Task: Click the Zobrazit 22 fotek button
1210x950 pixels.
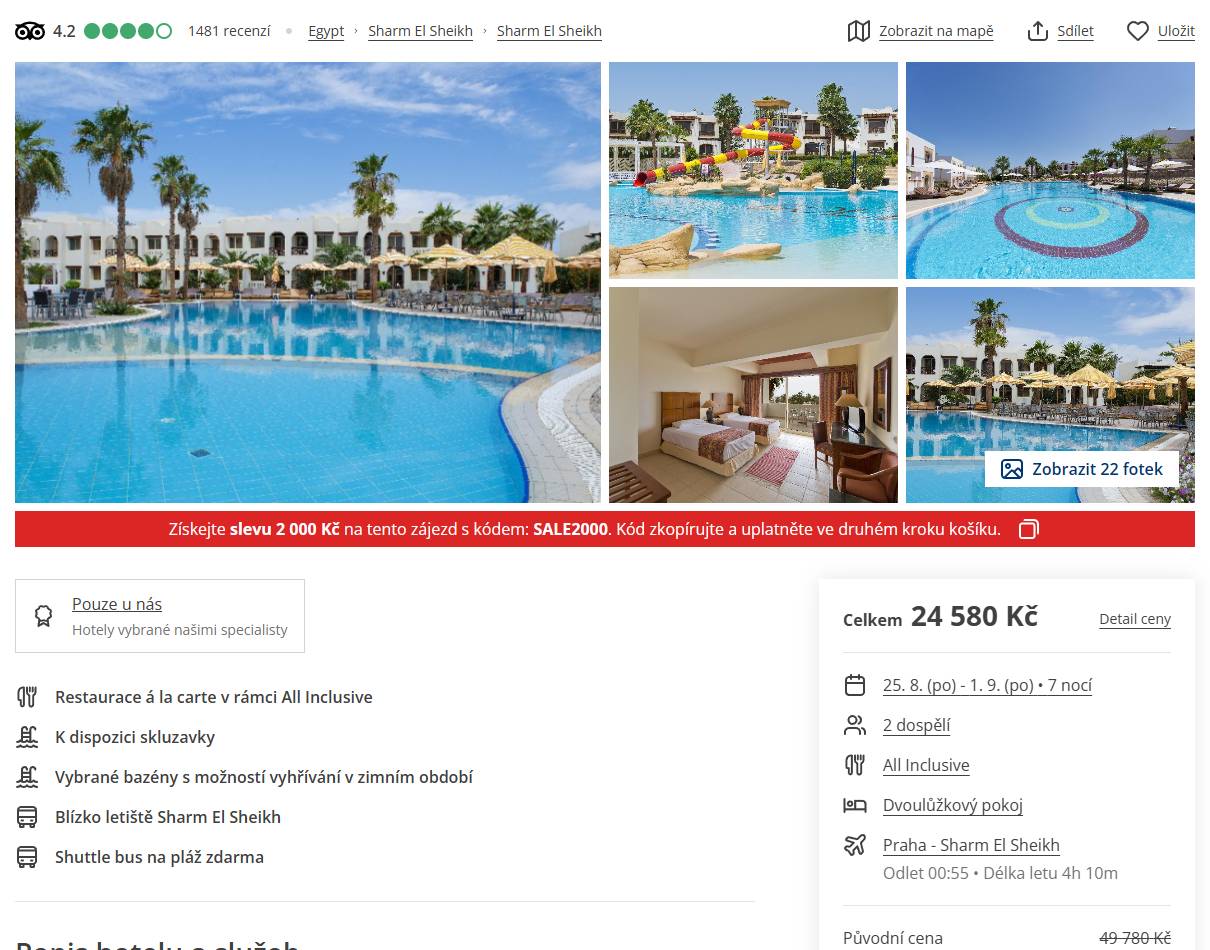Action: pos(1082,469)
